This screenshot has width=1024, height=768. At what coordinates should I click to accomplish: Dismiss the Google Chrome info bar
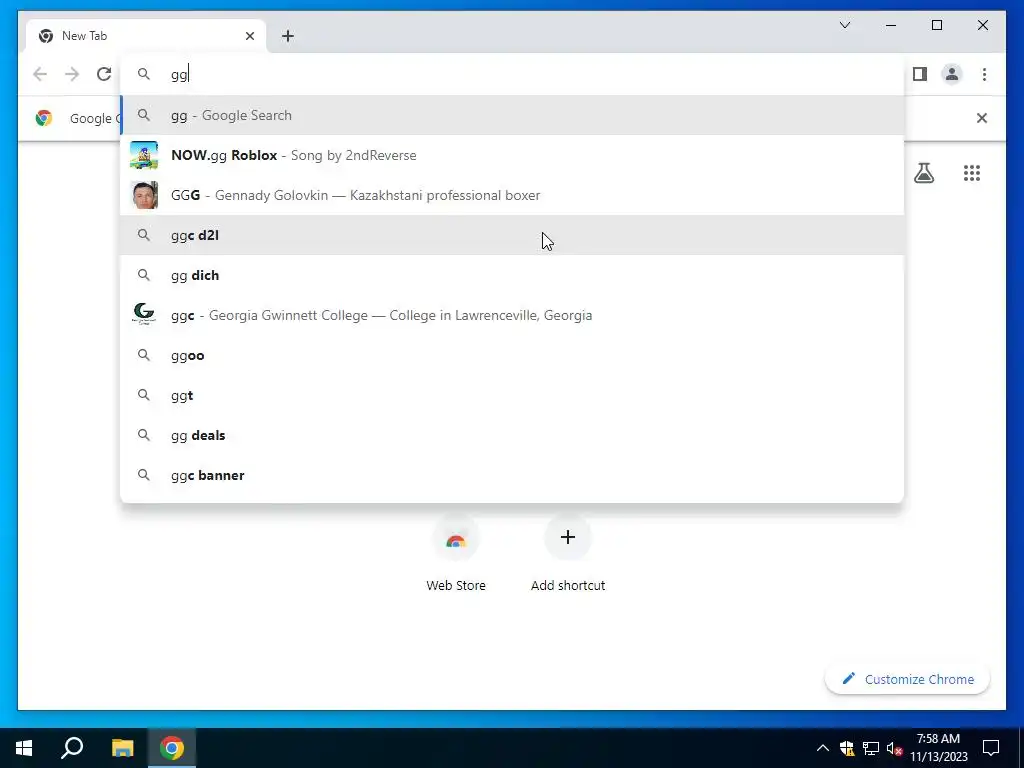(982, 118)
